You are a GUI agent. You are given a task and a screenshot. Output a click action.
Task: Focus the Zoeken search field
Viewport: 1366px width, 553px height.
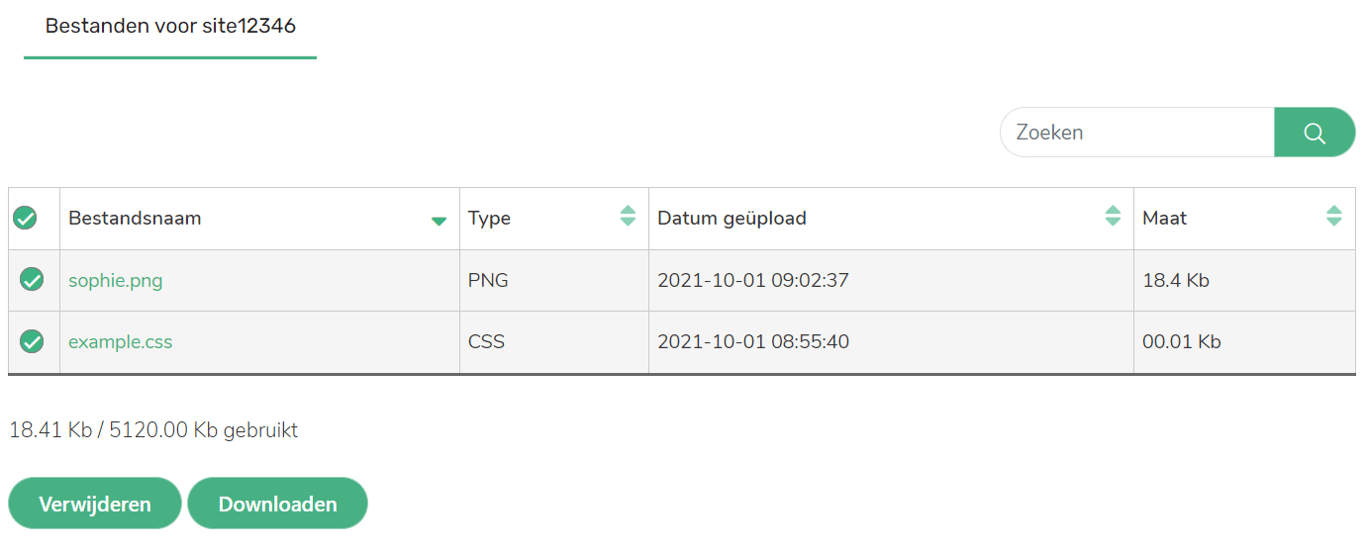click(x=1137, y=133)
